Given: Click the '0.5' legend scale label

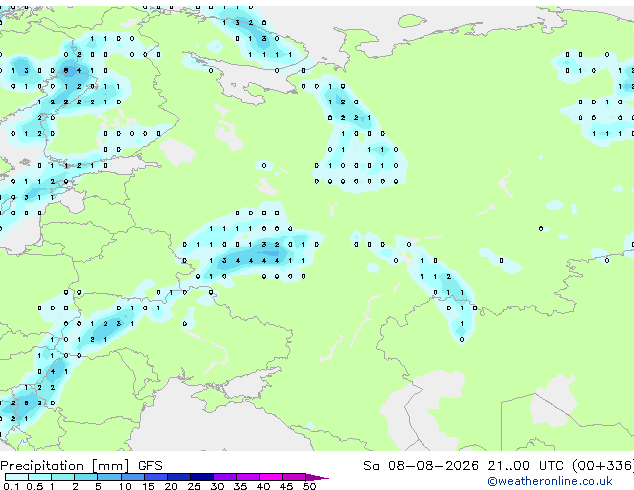Looking at the screenshot, I should tap(35, 486).
